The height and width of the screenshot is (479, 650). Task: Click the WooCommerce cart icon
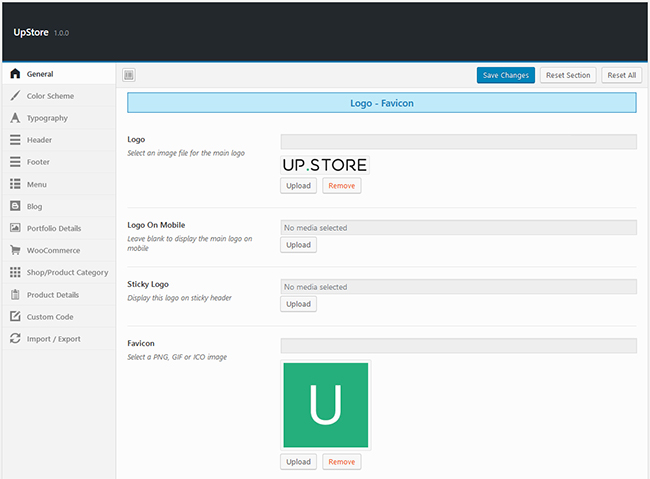[15, 250]
